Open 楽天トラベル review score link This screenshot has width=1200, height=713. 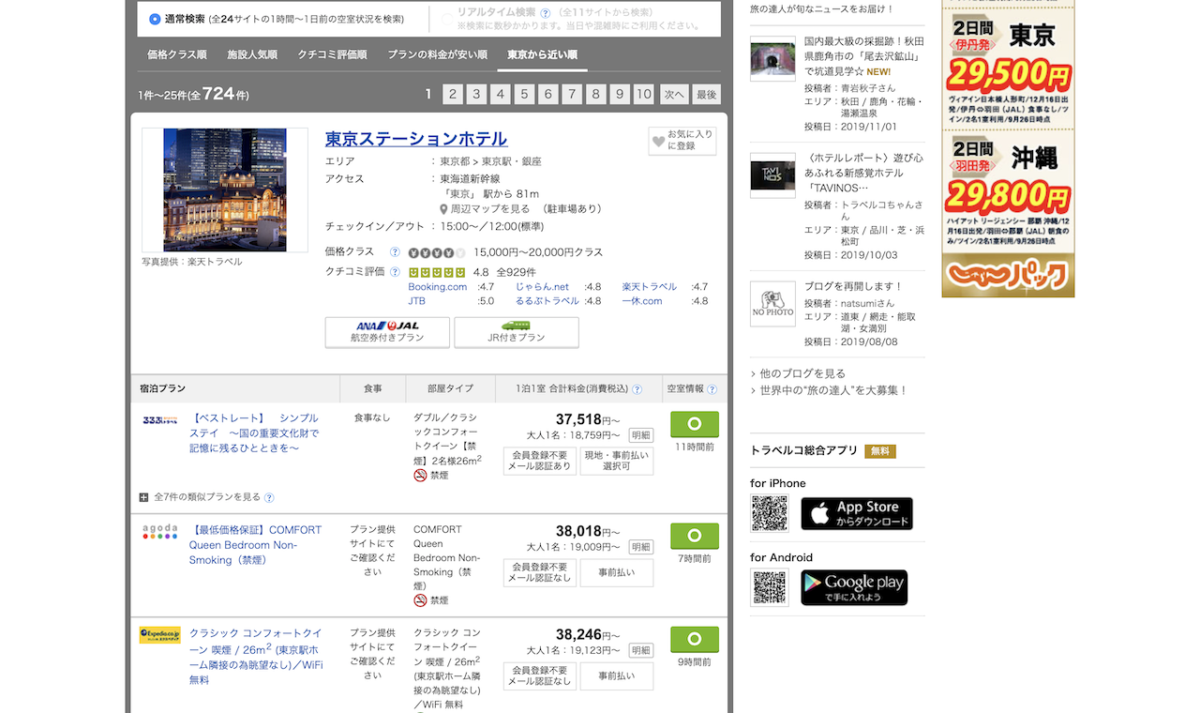[x=649, y=287]
